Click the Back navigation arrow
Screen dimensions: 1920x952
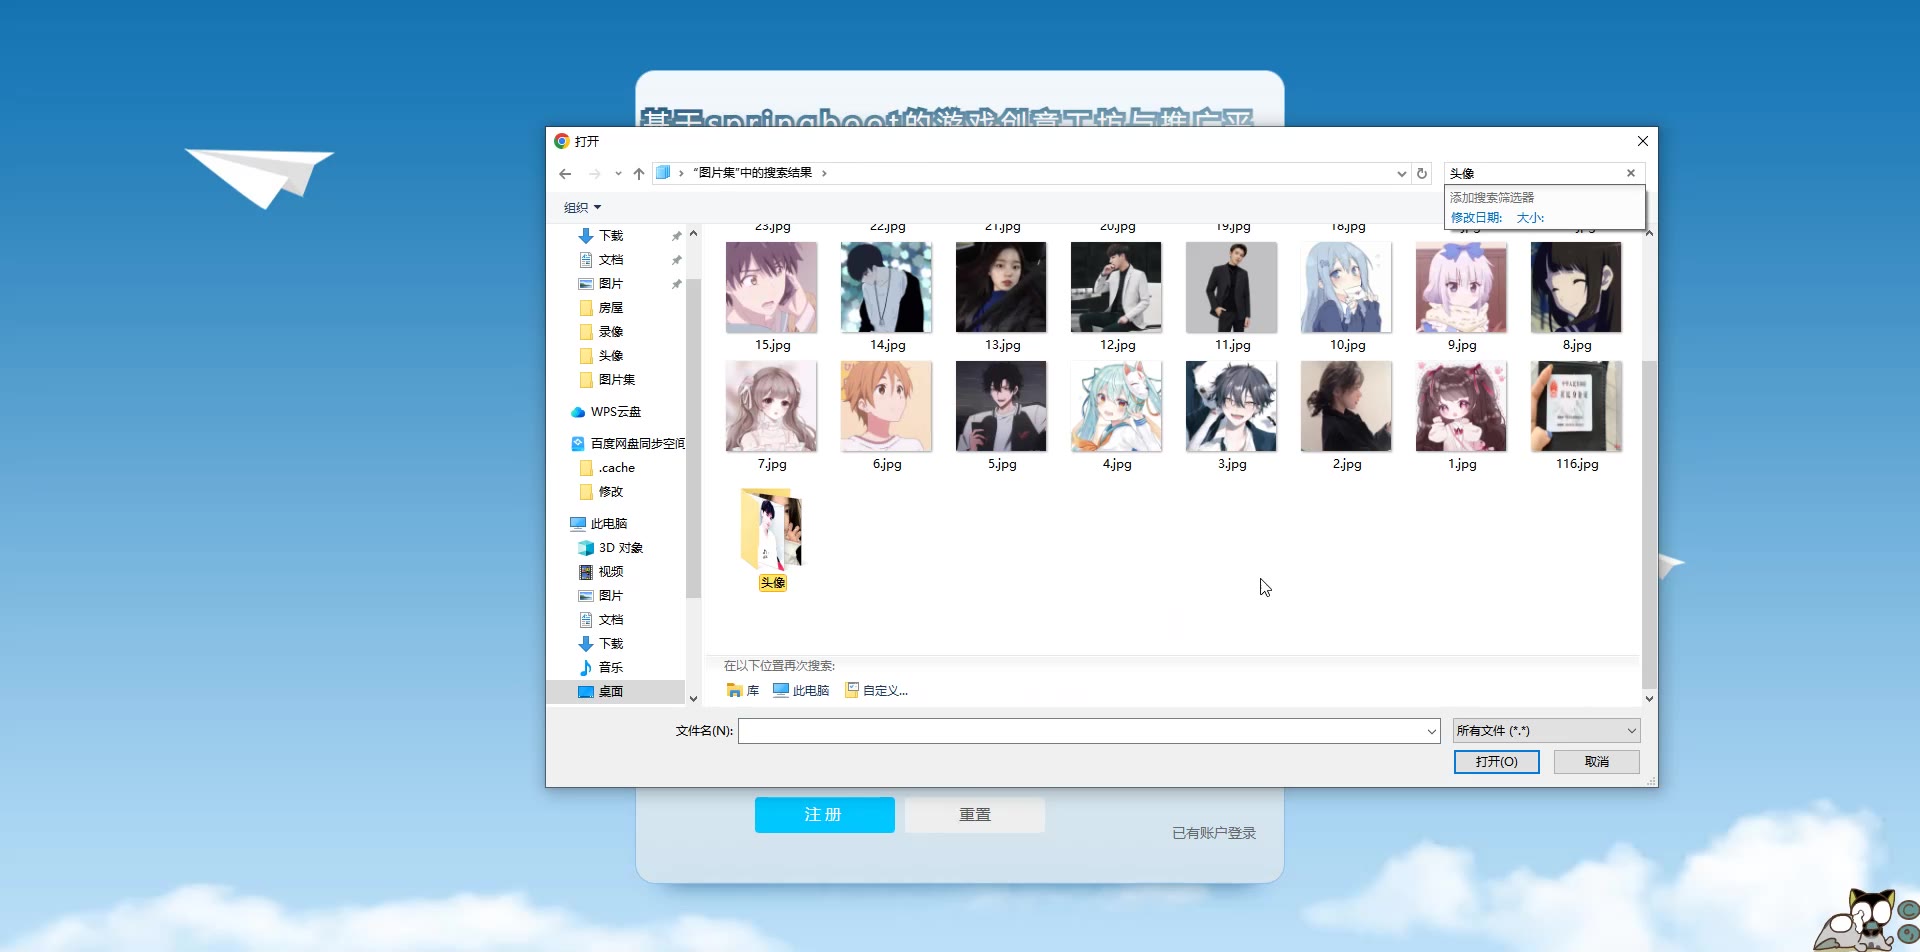pyautogui.click(x=565, y=174)
